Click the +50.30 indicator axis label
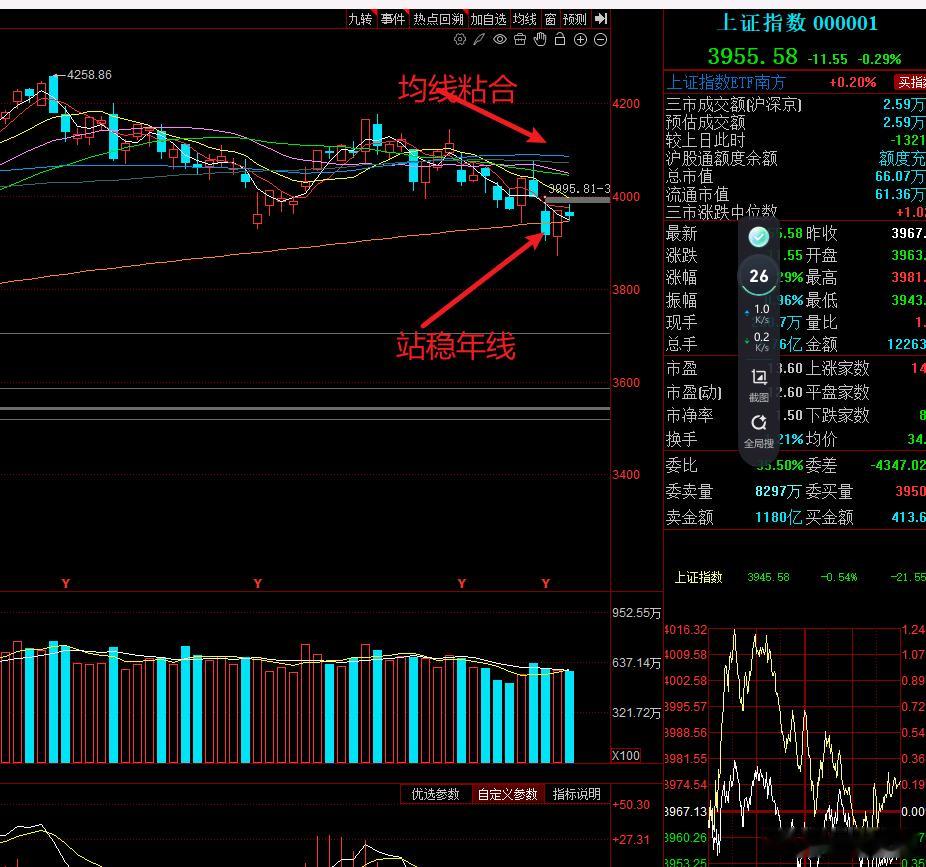926x867 pixels. tap(631, 804)
